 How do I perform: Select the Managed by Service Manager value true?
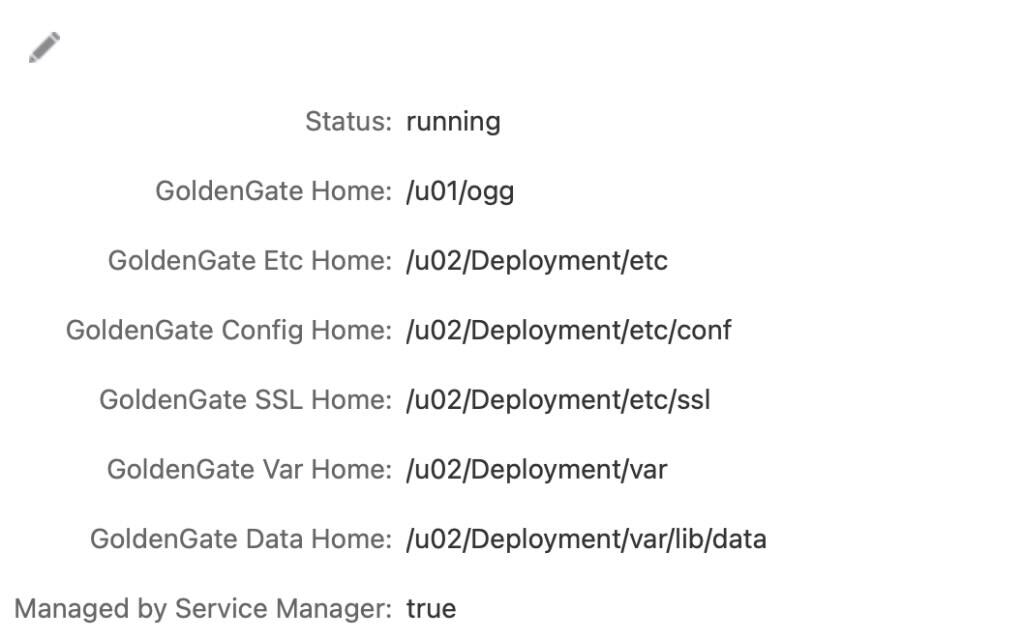point(431,608)
